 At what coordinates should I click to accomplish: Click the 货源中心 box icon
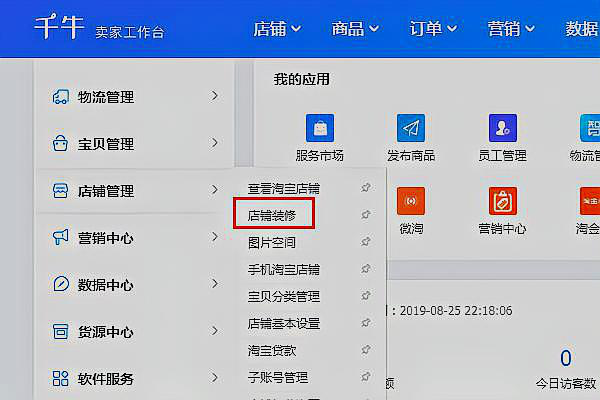60,331
